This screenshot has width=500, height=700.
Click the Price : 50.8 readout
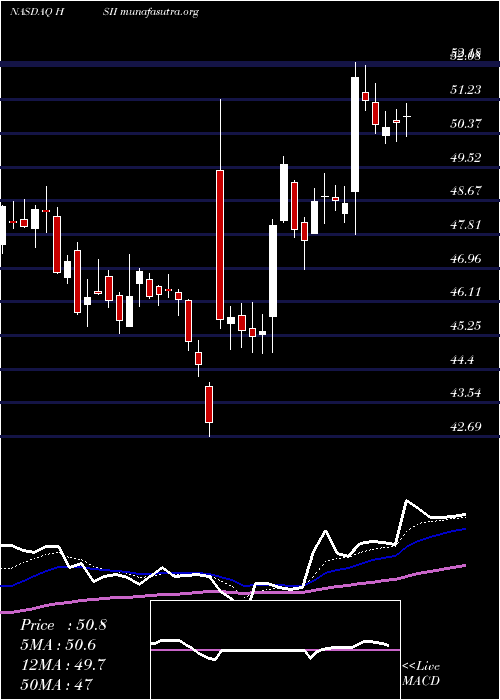coord(63,625)
